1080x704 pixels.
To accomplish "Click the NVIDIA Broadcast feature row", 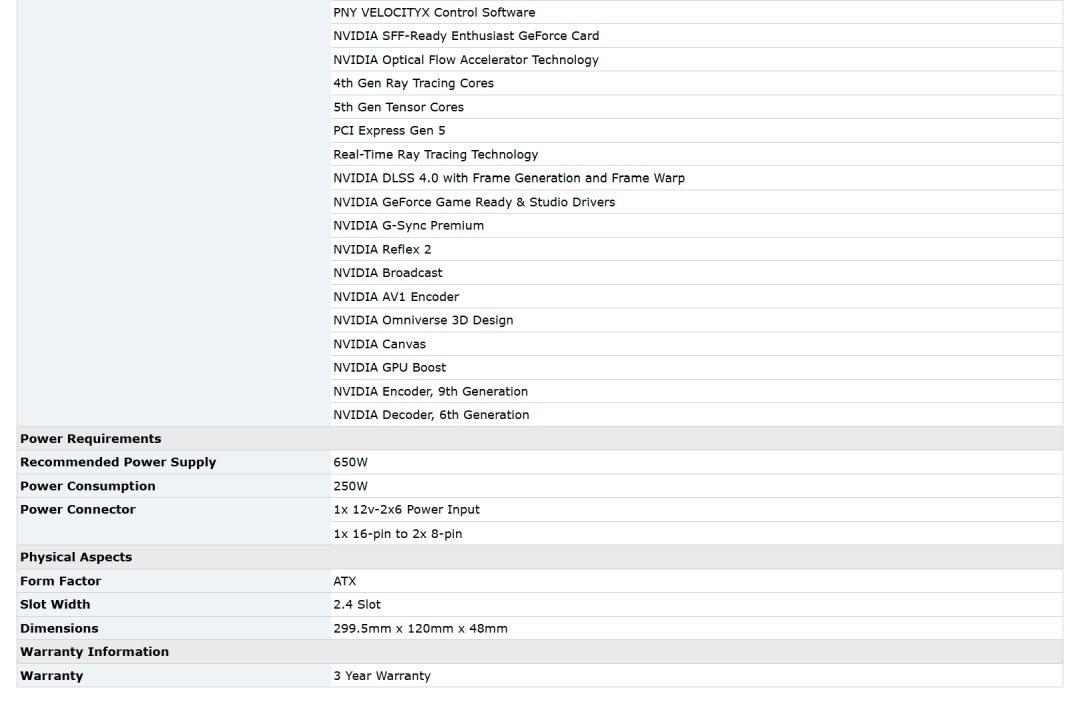I will [x=388, y=273].
